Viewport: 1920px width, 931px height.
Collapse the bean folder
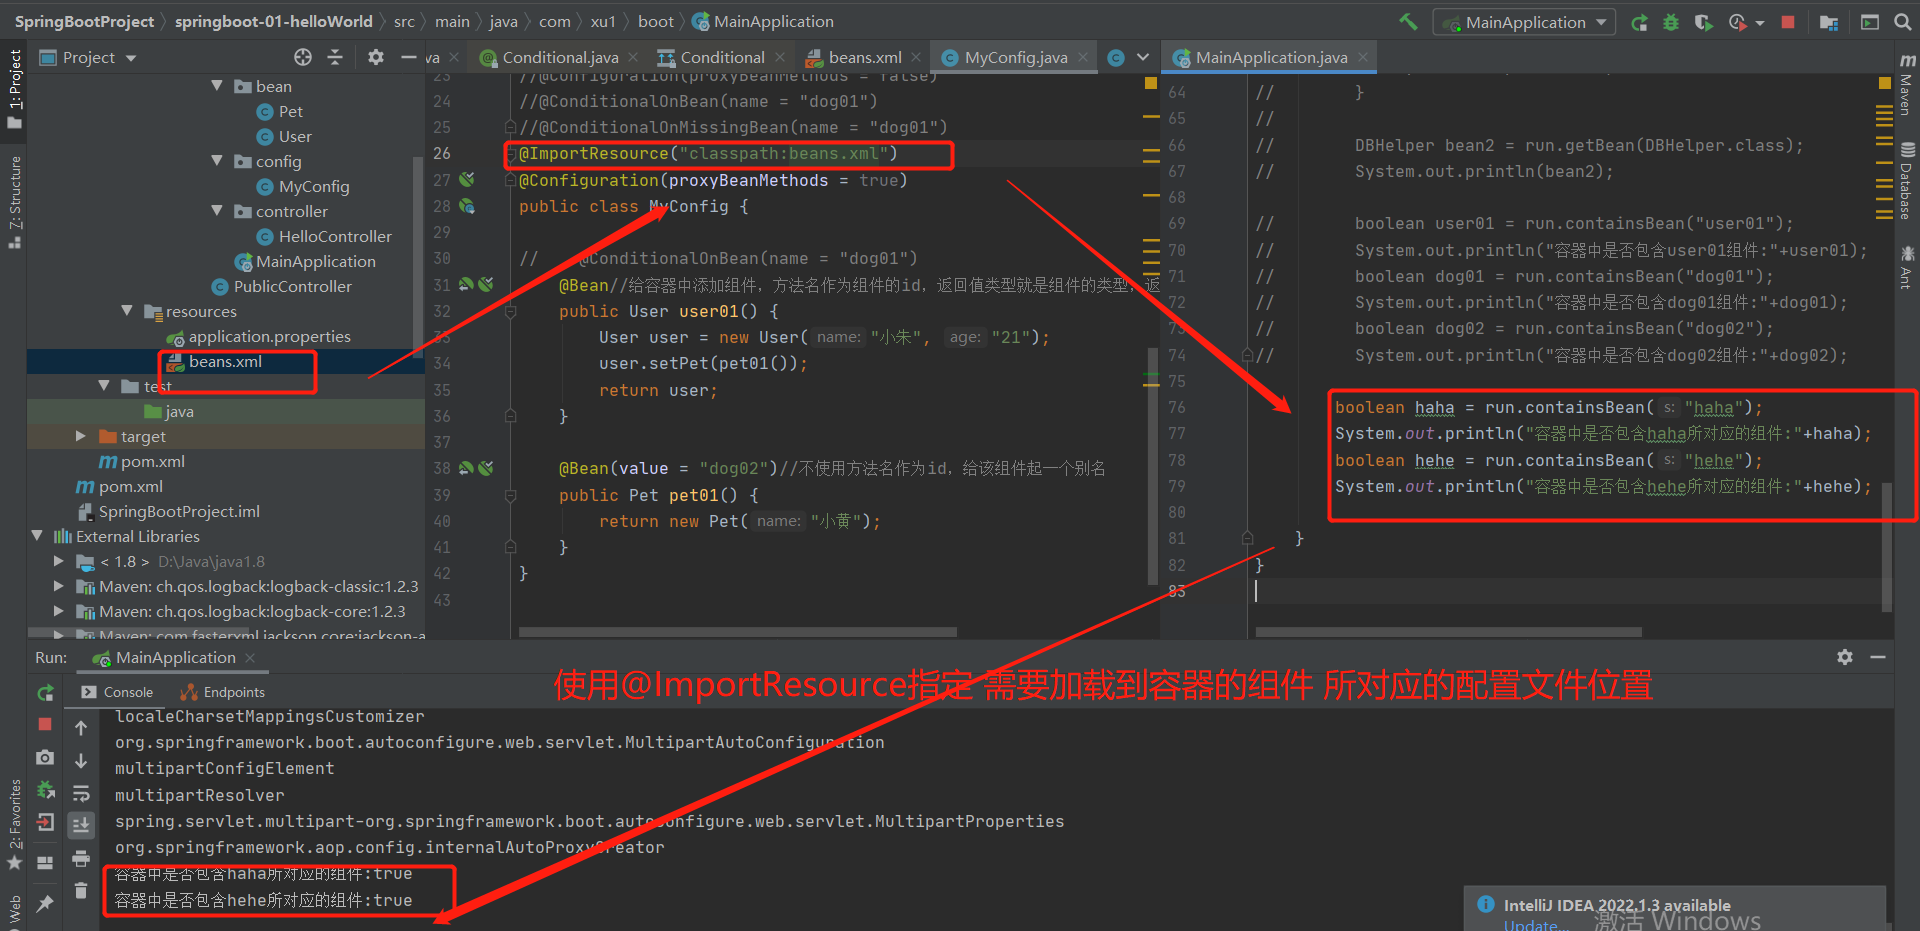pos(217,86)
